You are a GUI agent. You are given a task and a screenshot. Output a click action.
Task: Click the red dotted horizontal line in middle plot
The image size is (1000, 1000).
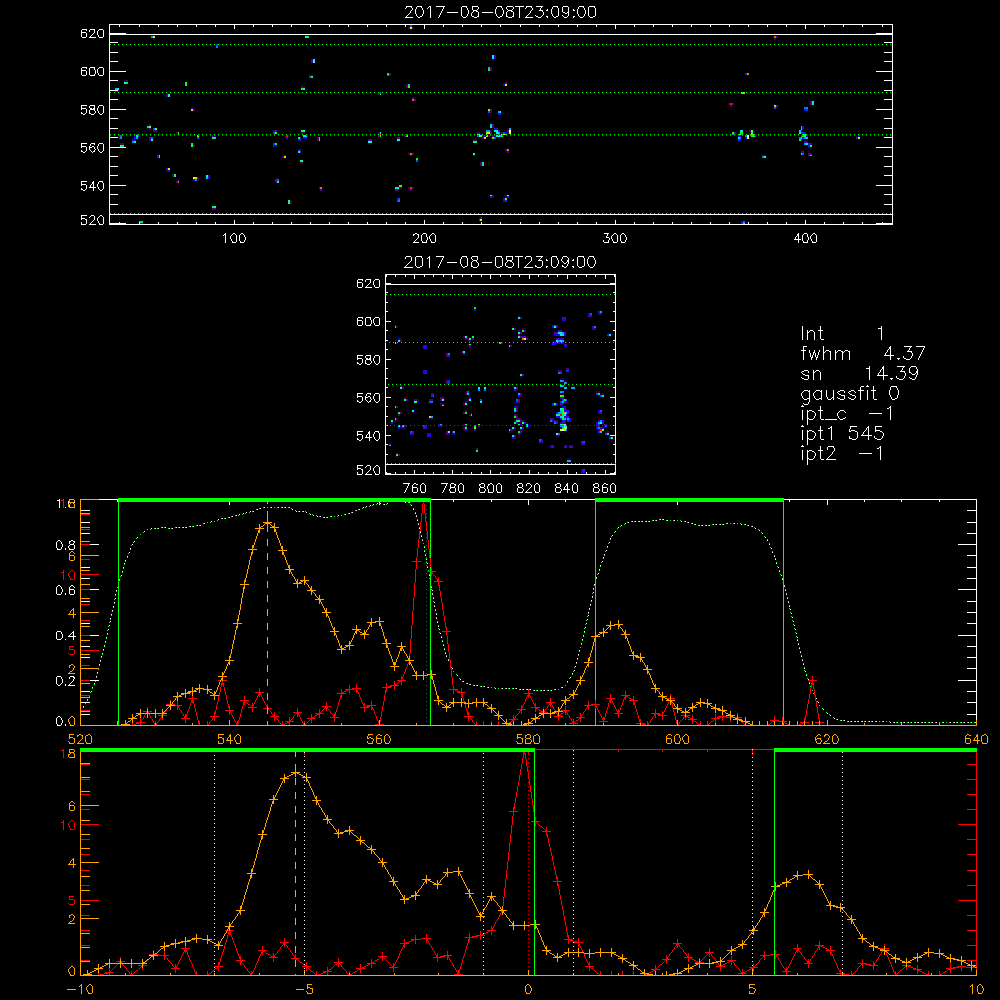(x=501, y=425)
